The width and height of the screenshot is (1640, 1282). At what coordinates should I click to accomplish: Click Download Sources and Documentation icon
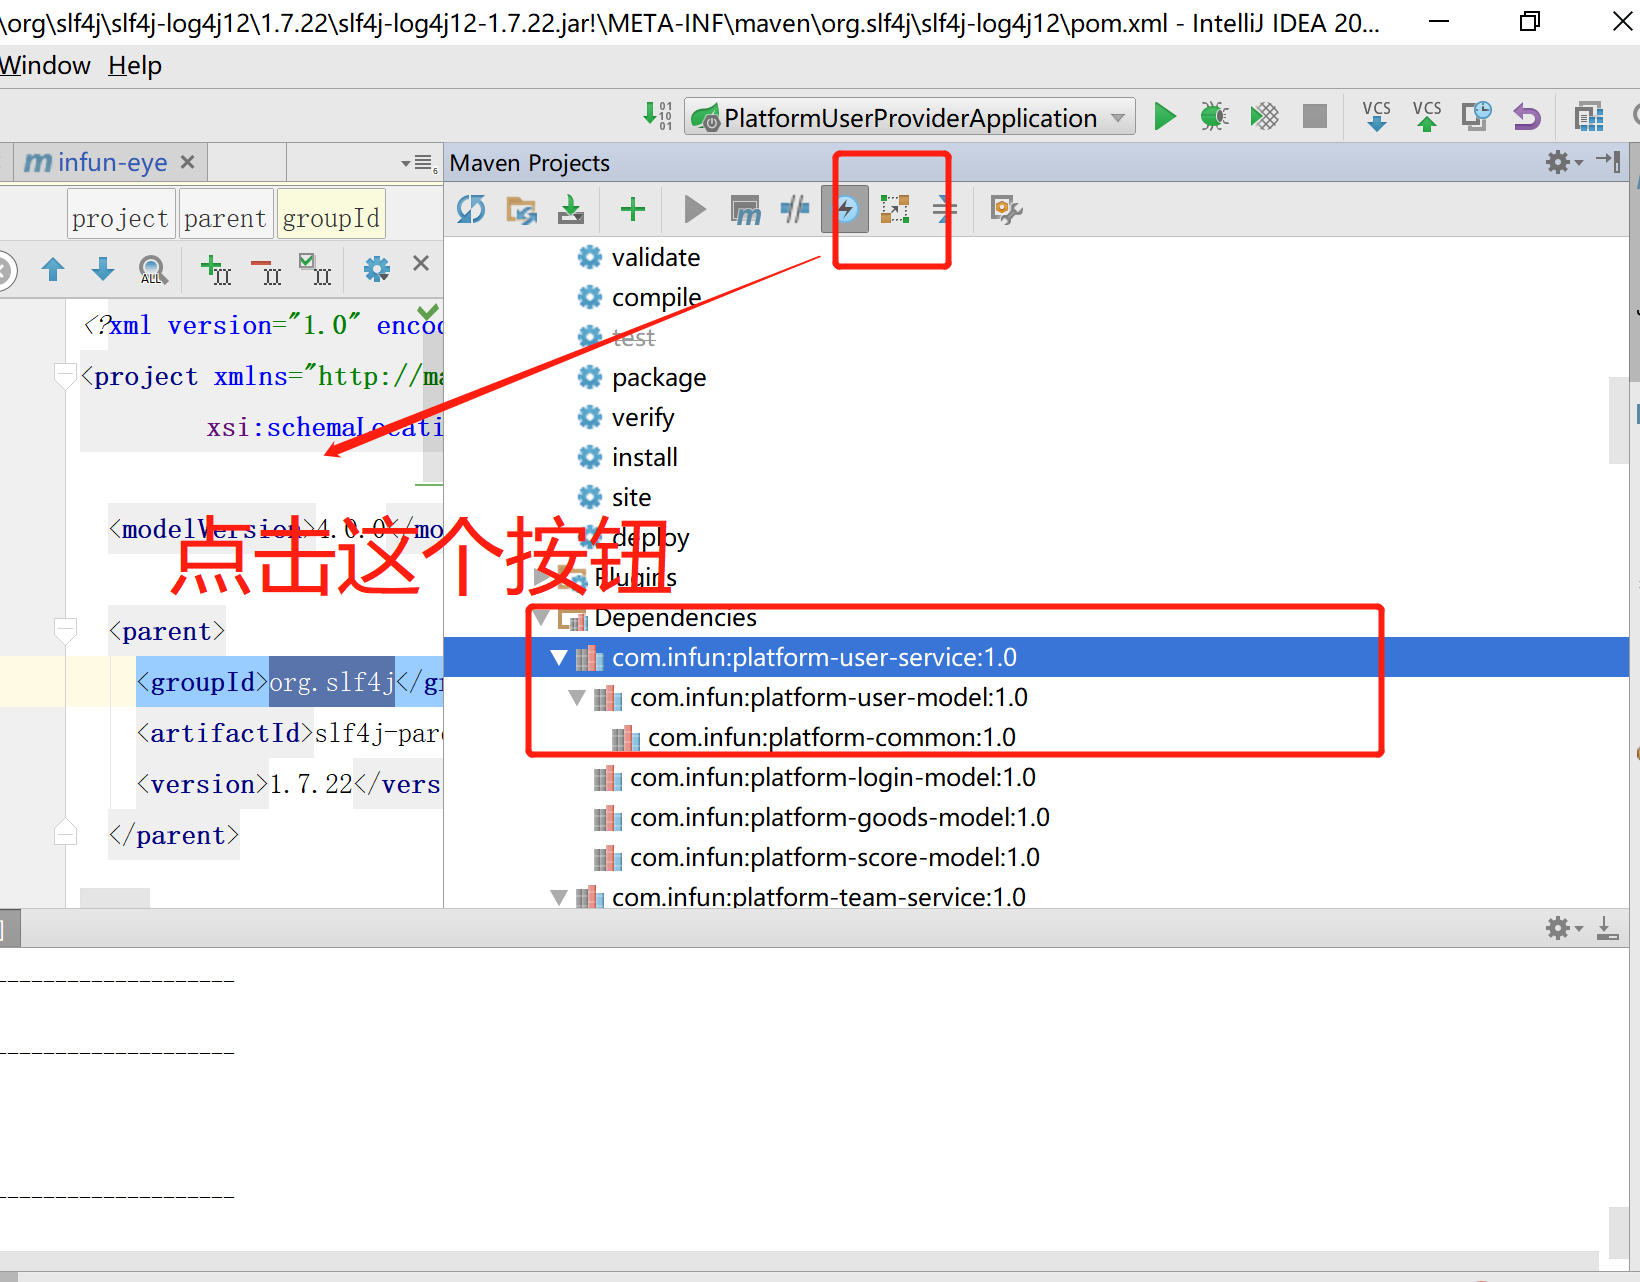[571, 209]
